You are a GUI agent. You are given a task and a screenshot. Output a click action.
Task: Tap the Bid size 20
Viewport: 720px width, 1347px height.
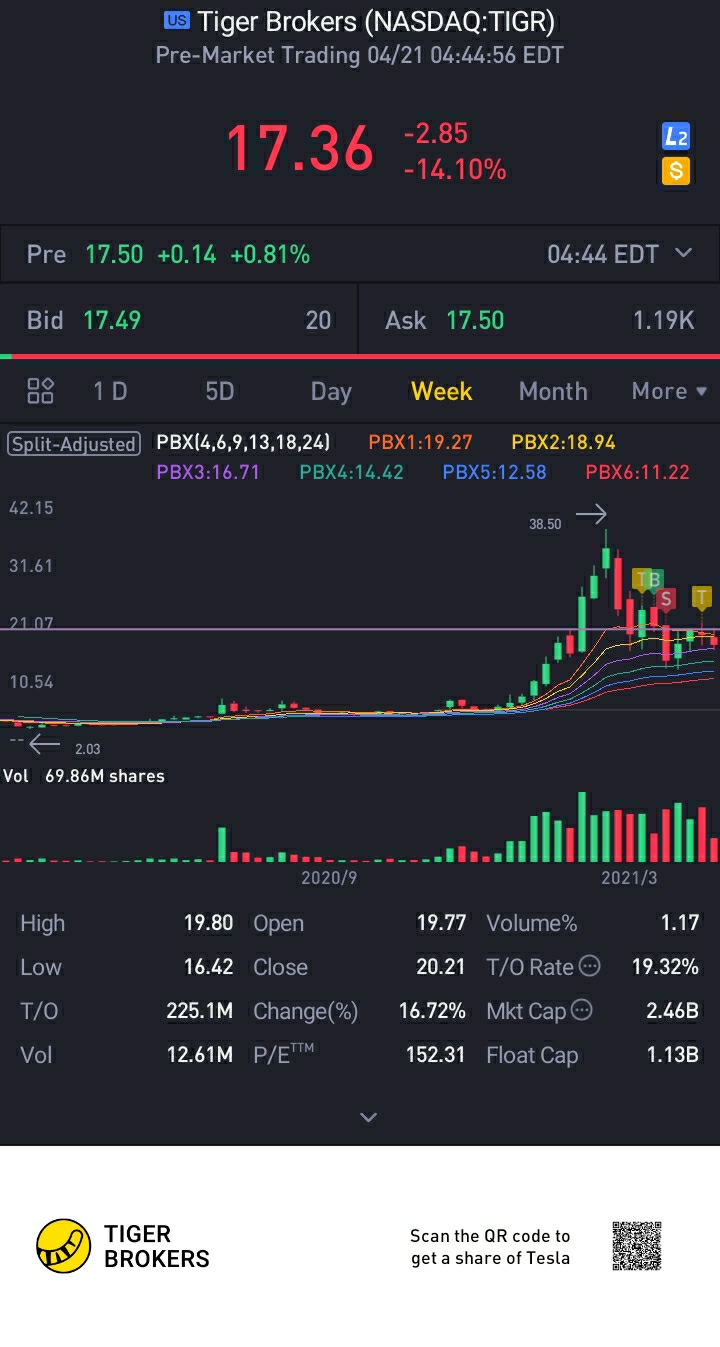(x=318, y=320)
